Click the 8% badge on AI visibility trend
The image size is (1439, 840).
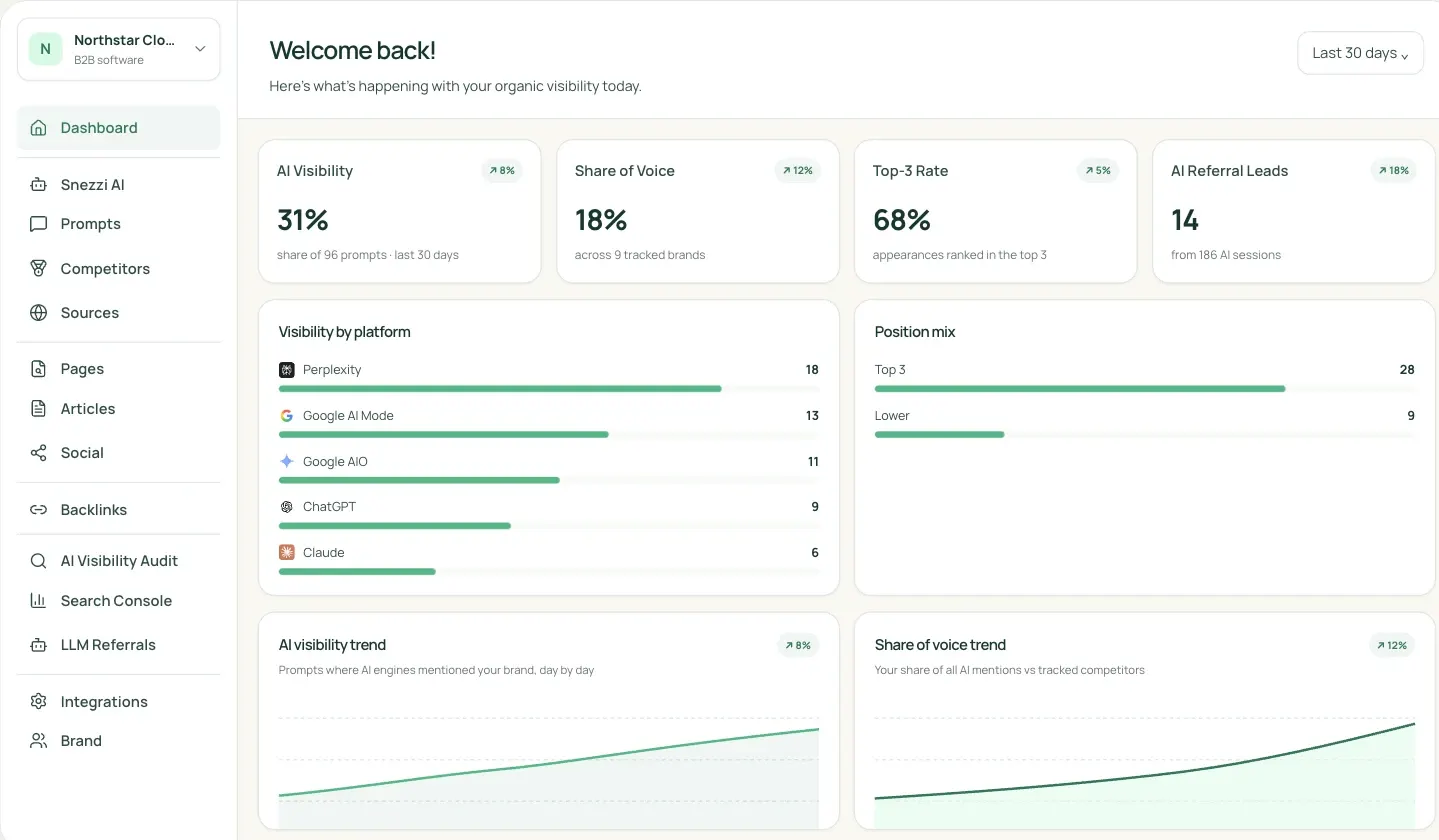pyautogui.click(x=798, y=646)
